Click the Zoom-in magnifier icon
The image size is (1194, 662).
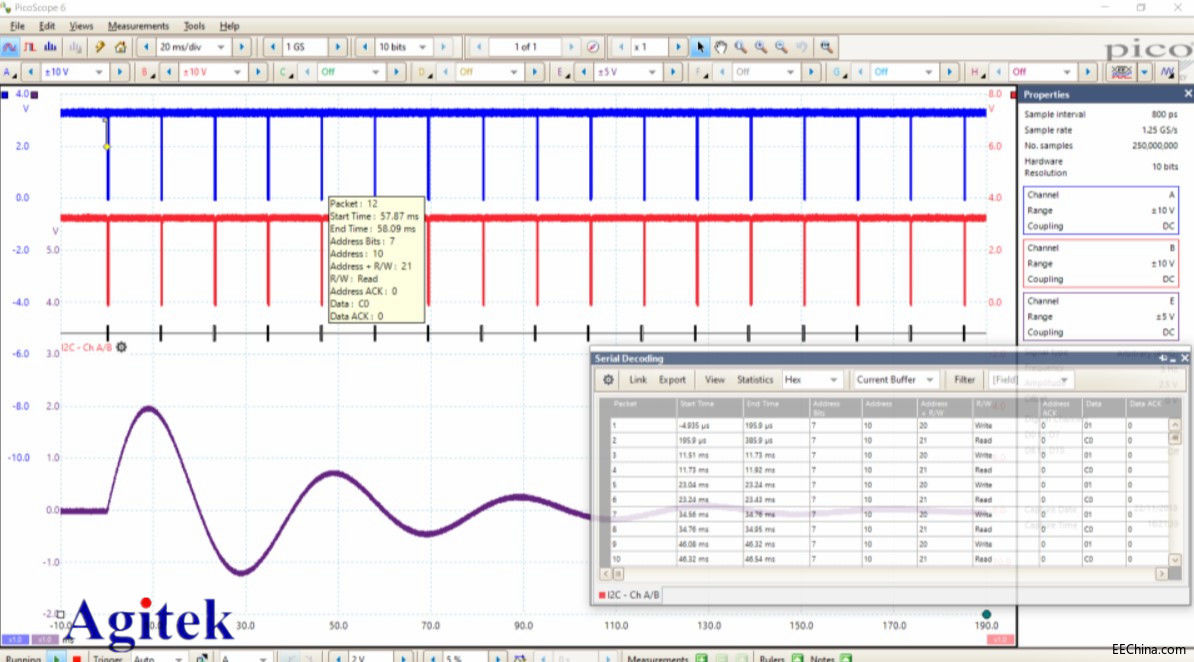pos(761,47)
